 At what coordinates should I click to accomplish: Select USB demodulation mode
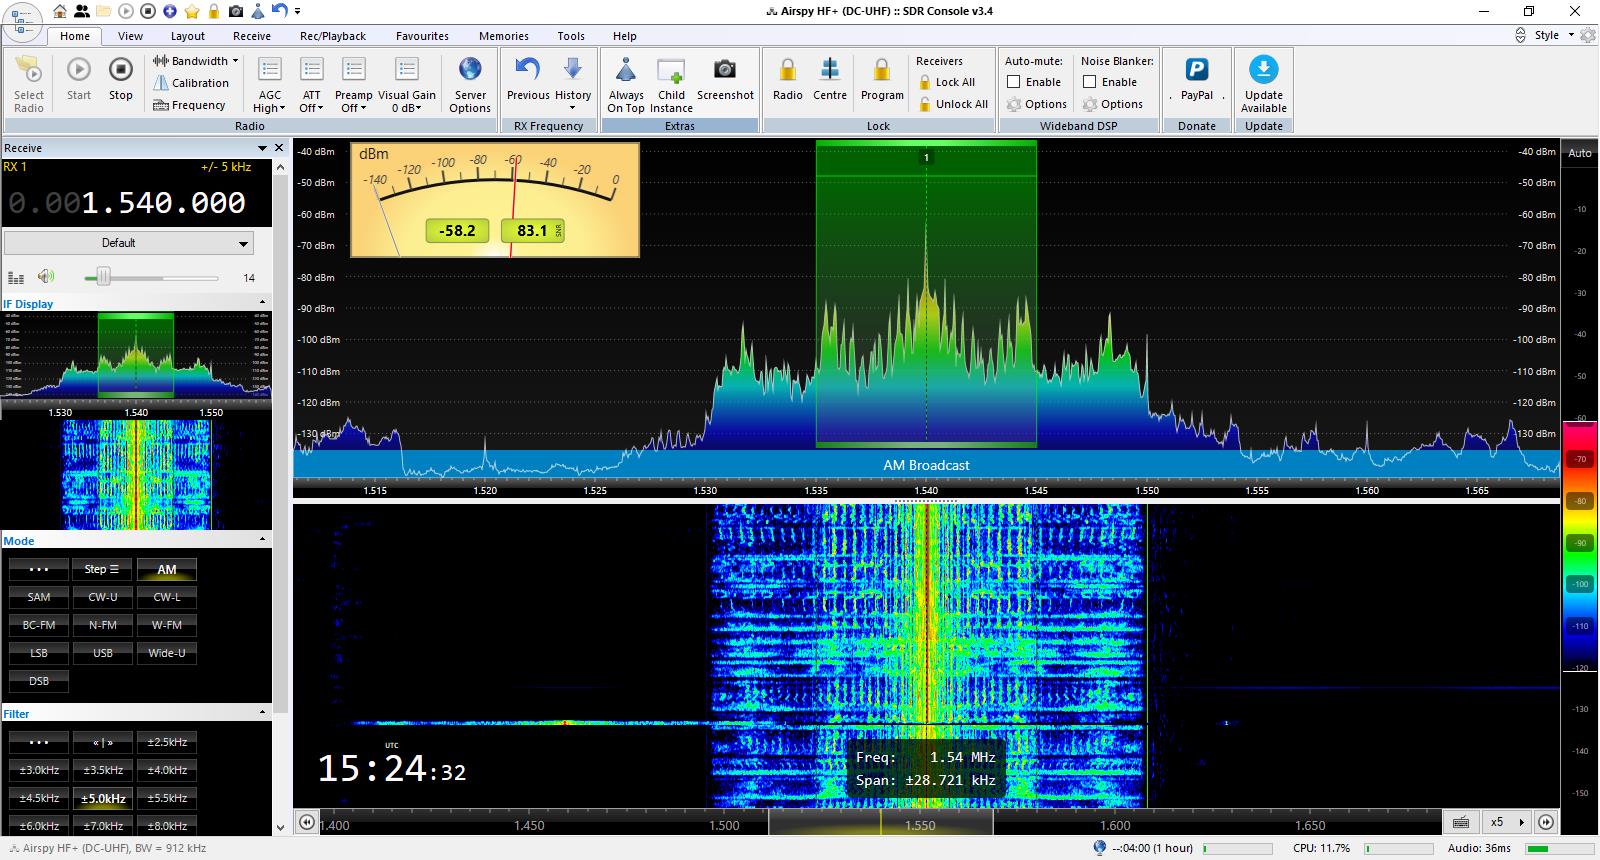point(103,653)
